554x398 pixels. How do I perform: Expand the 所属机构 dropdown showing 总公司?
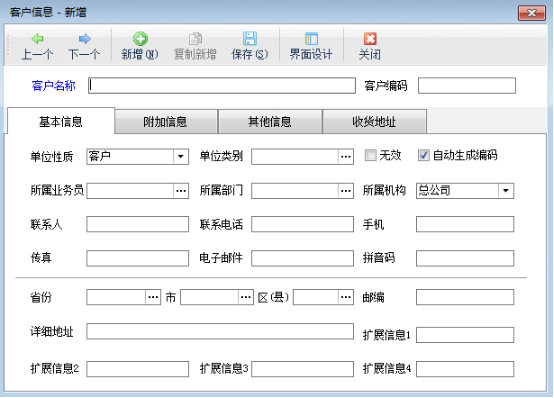click(x=506, y=191)
